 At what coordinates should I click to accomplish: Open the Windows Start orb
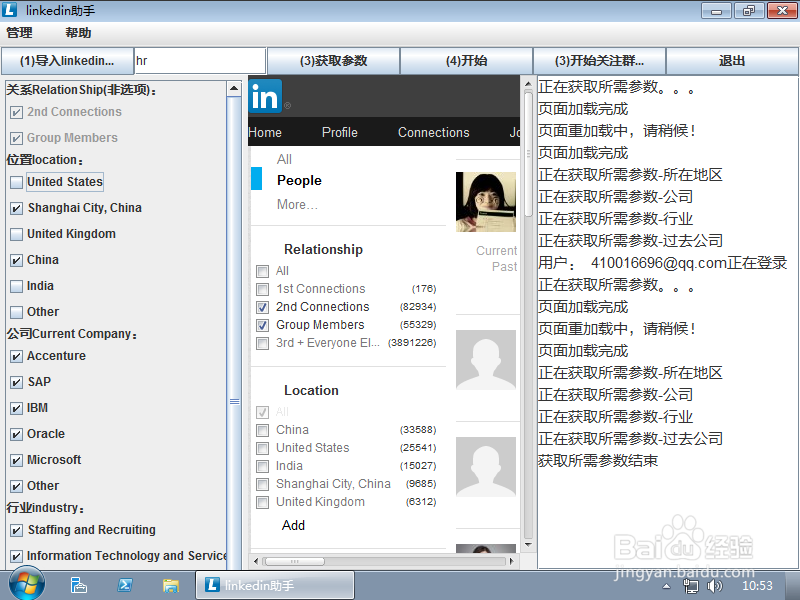point(27,585)
